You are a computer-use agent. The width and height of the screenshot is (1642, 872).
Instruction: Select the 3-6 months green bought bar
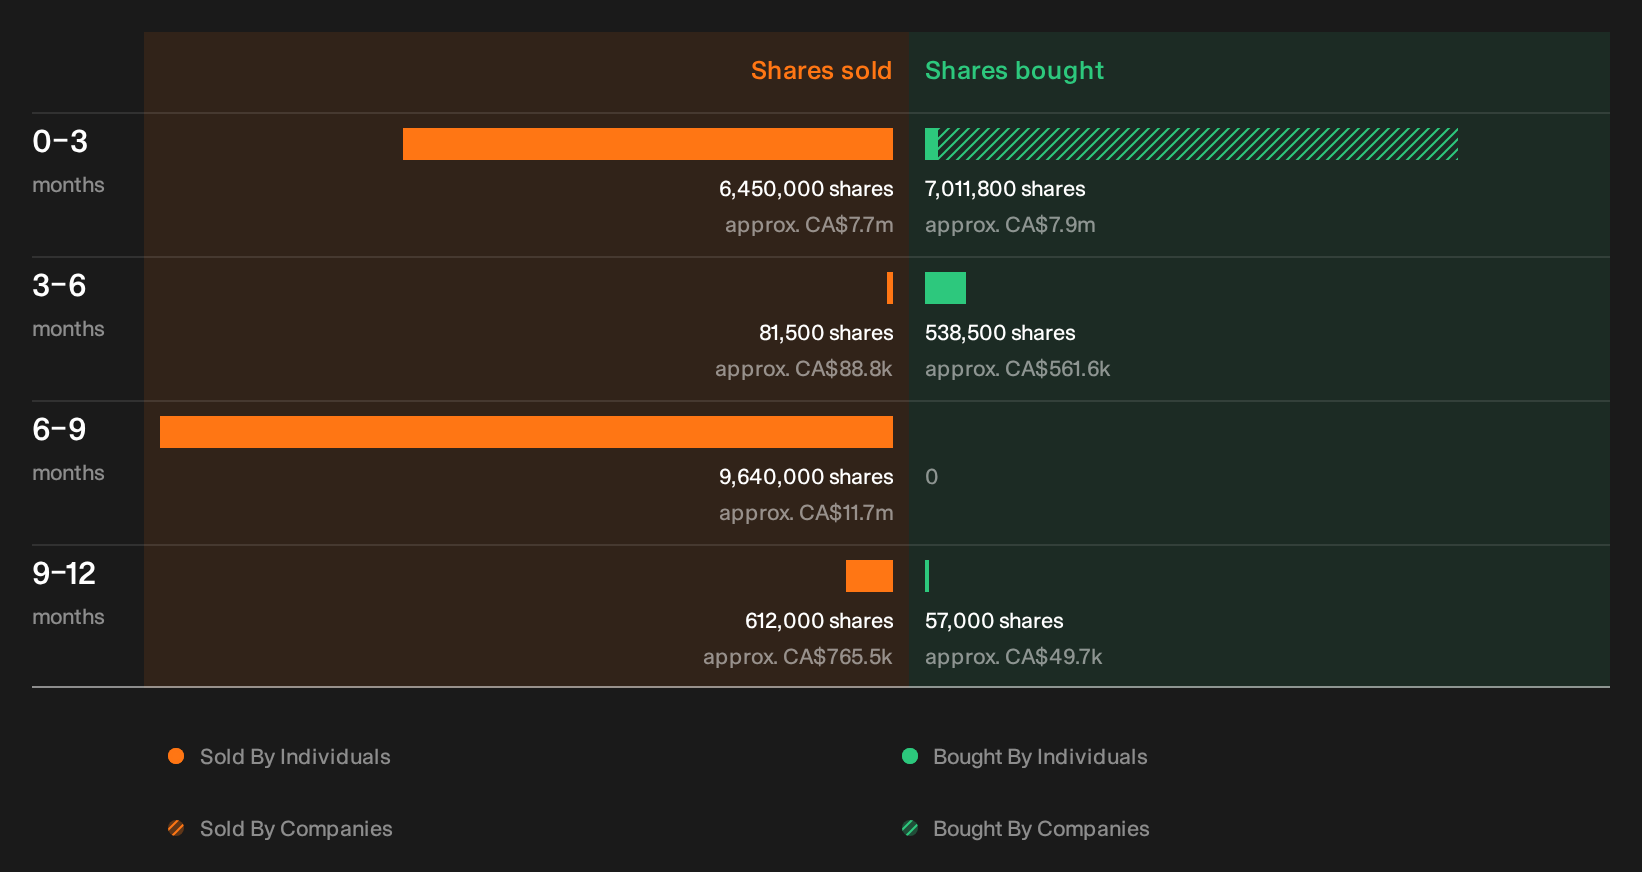[x=945, y=288]
